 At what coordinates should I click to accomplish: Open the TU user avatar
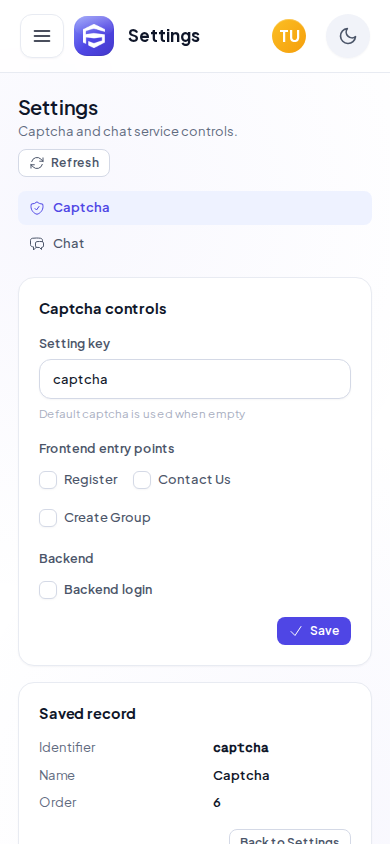(289, 36)
